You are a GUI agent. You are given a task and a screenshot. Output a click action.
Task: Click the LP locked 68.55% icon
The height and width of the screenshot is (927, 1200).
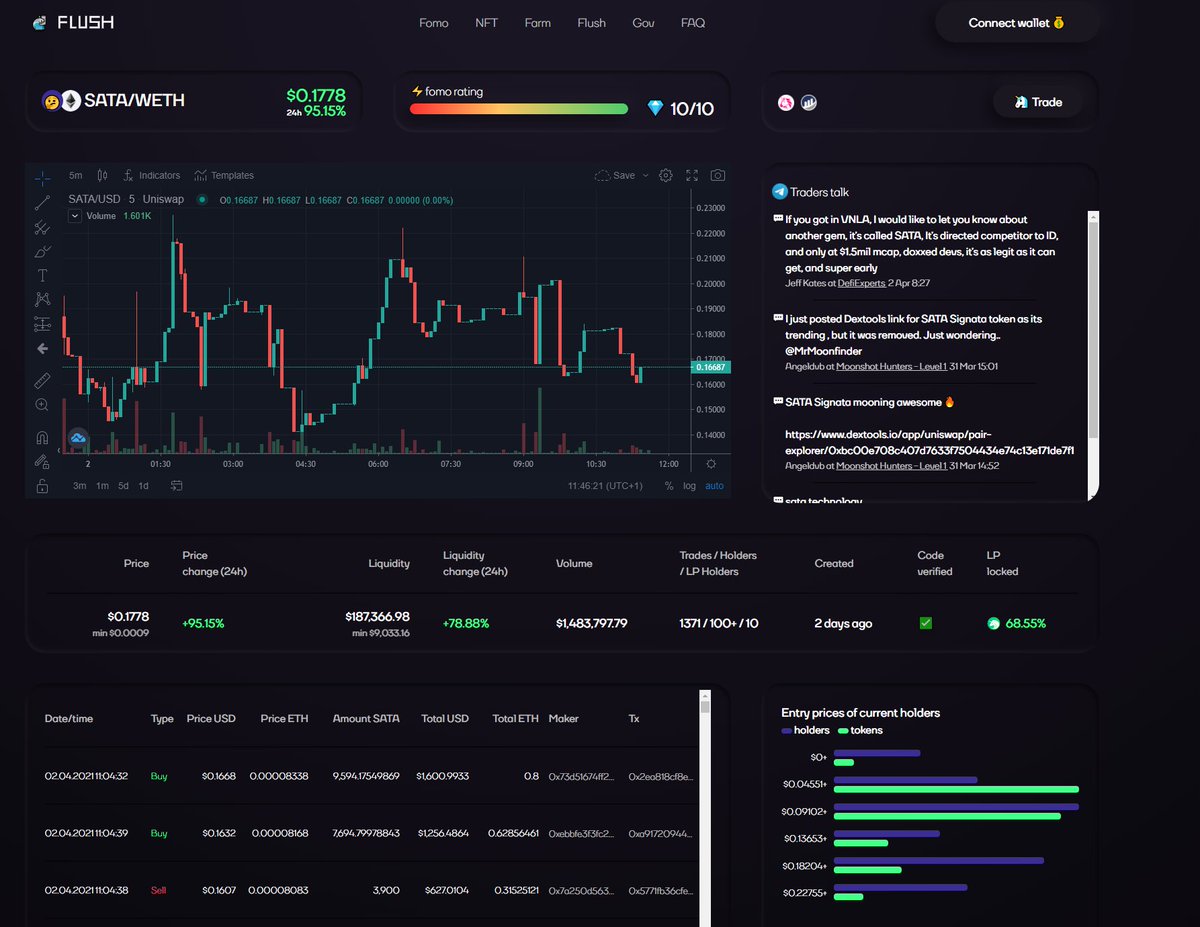click(994, 623)
